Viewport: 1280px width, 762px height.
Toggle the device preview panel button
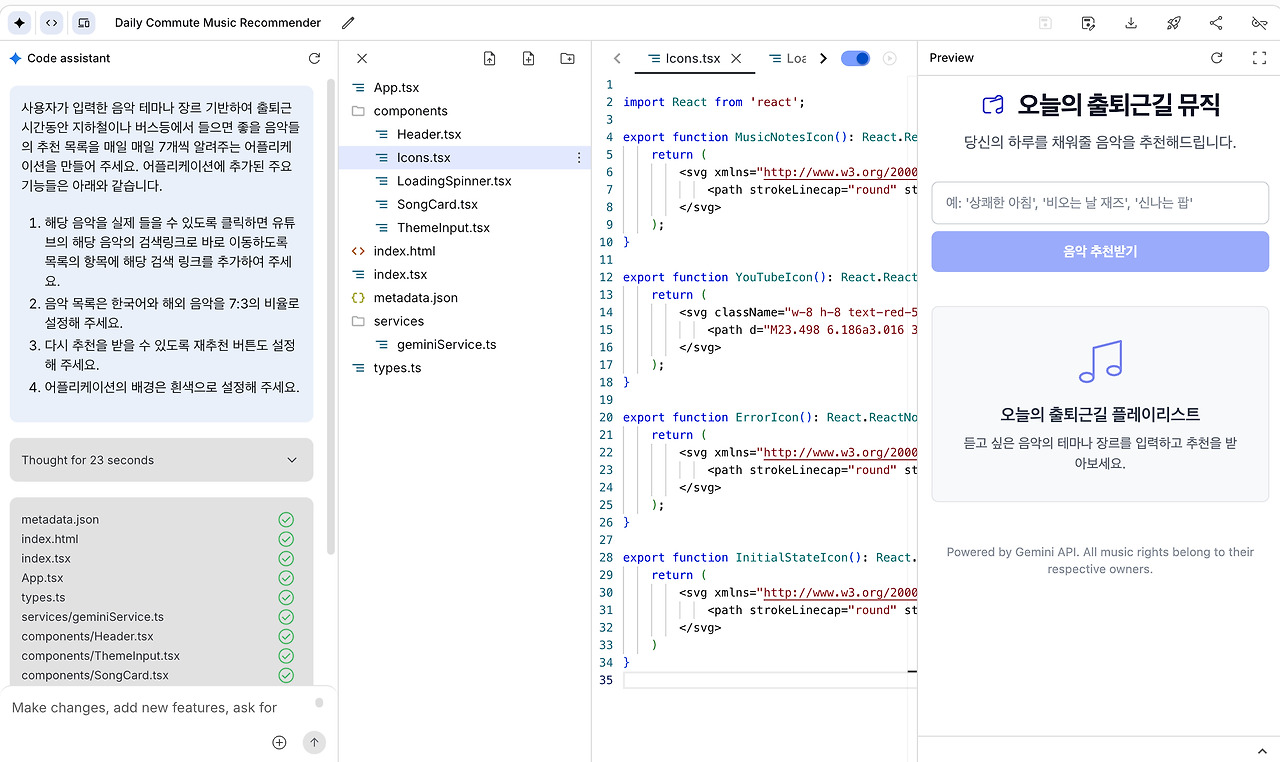coord(83,22)
